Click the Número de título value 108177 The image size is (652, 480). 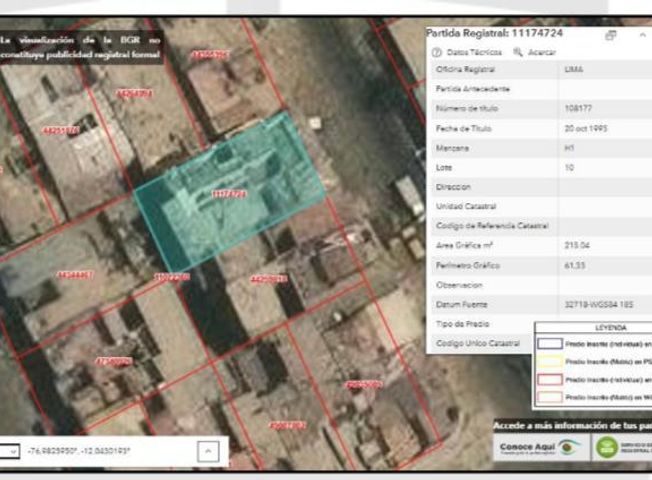click(578, 109)
